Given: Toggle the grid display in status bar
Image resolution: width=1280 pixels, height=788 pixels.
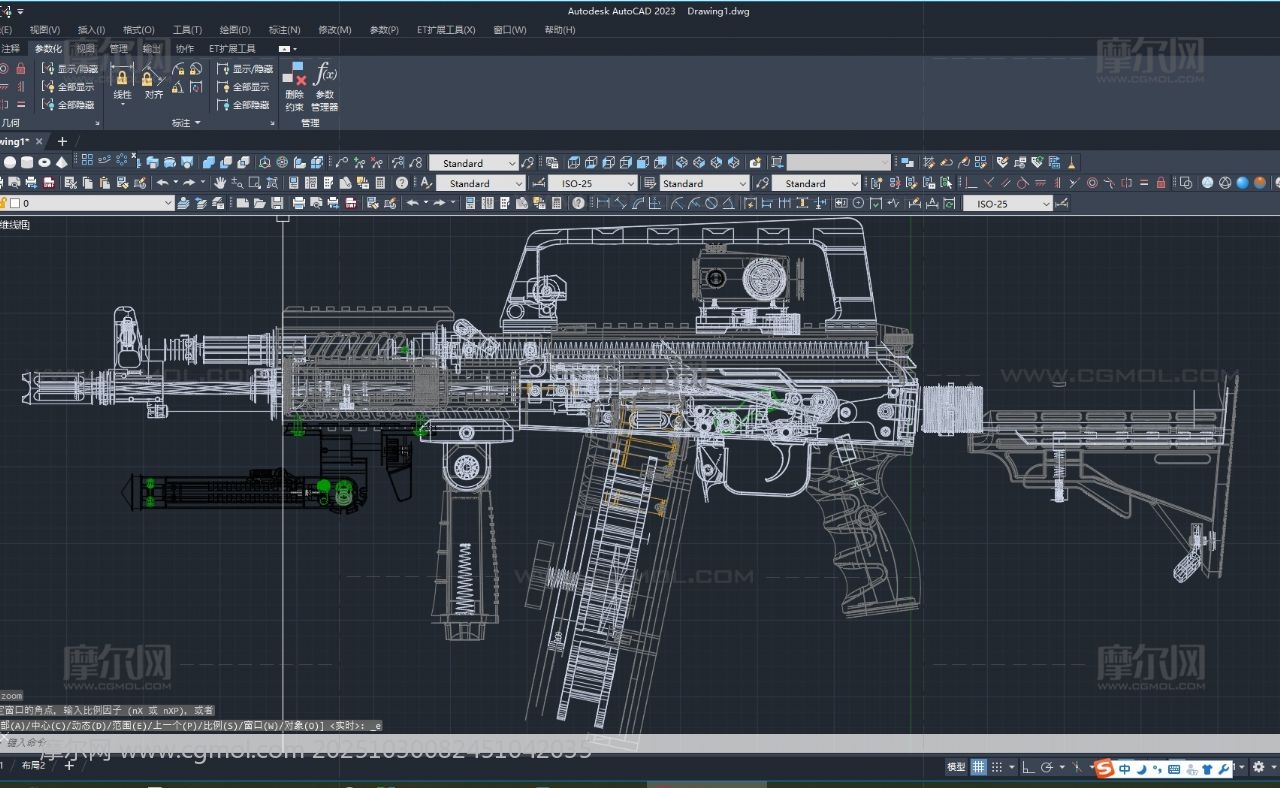Looking at the screenshot, I should [x=979, y=767].
